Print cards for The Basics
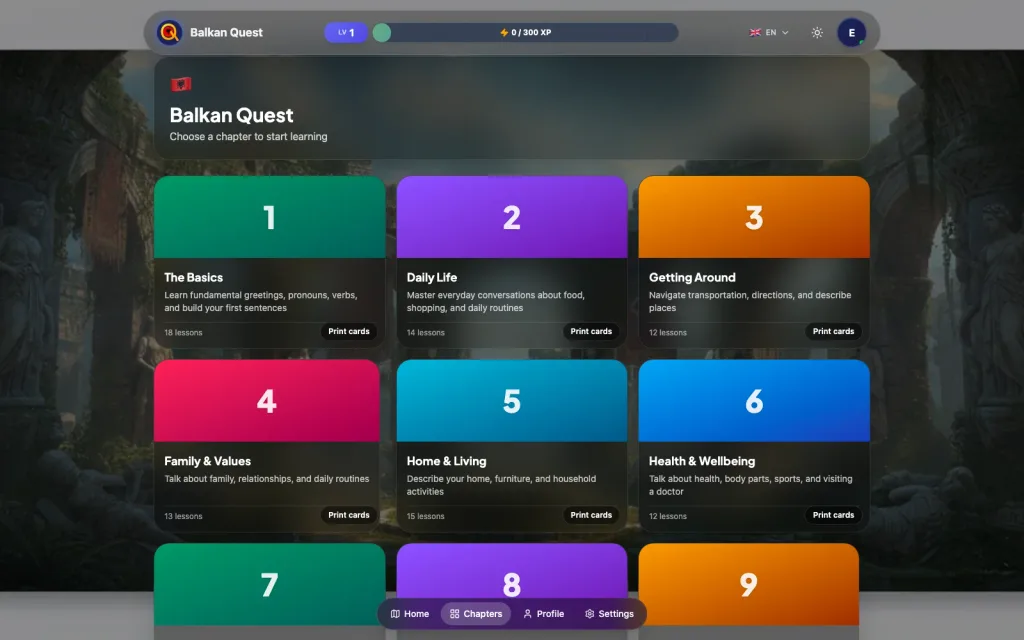 (x=349, y=331)
